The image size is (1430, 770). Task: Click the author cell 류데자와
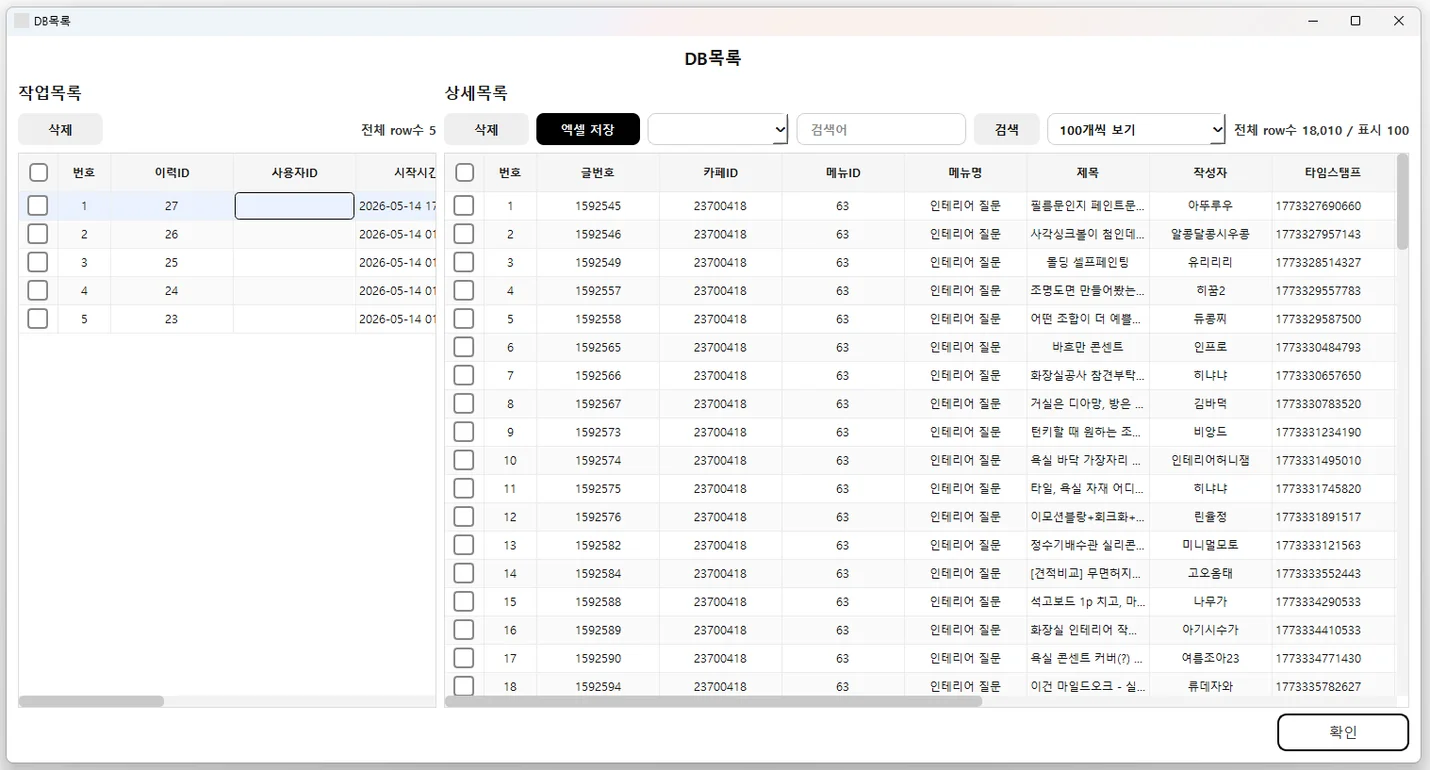(x=1210, y=686)
